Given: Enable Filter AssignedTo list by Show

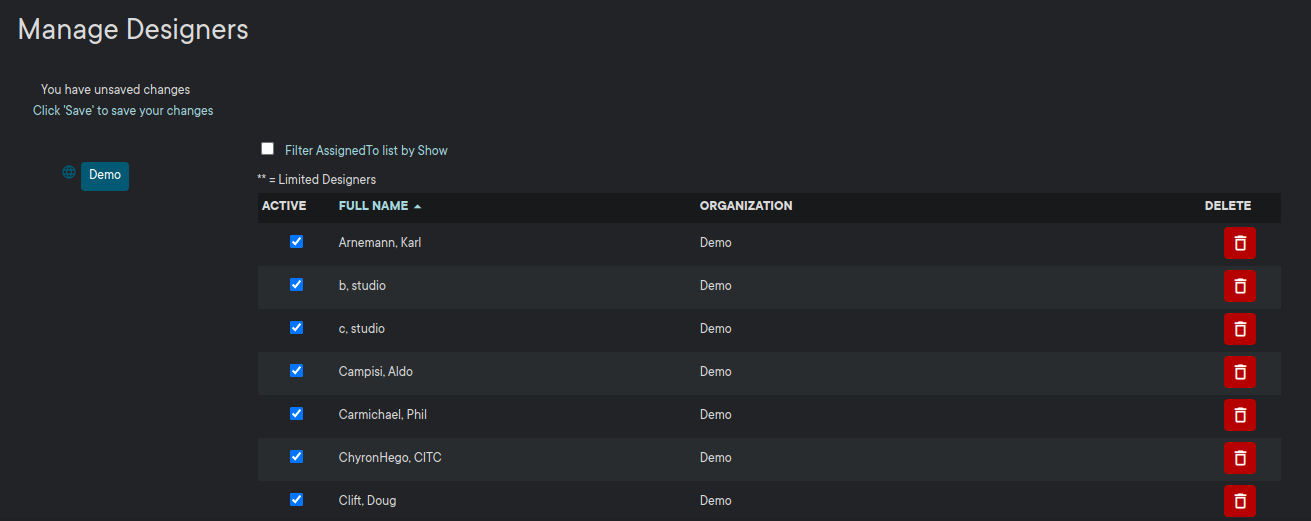Looking at the screenshot, I should 267,149.
